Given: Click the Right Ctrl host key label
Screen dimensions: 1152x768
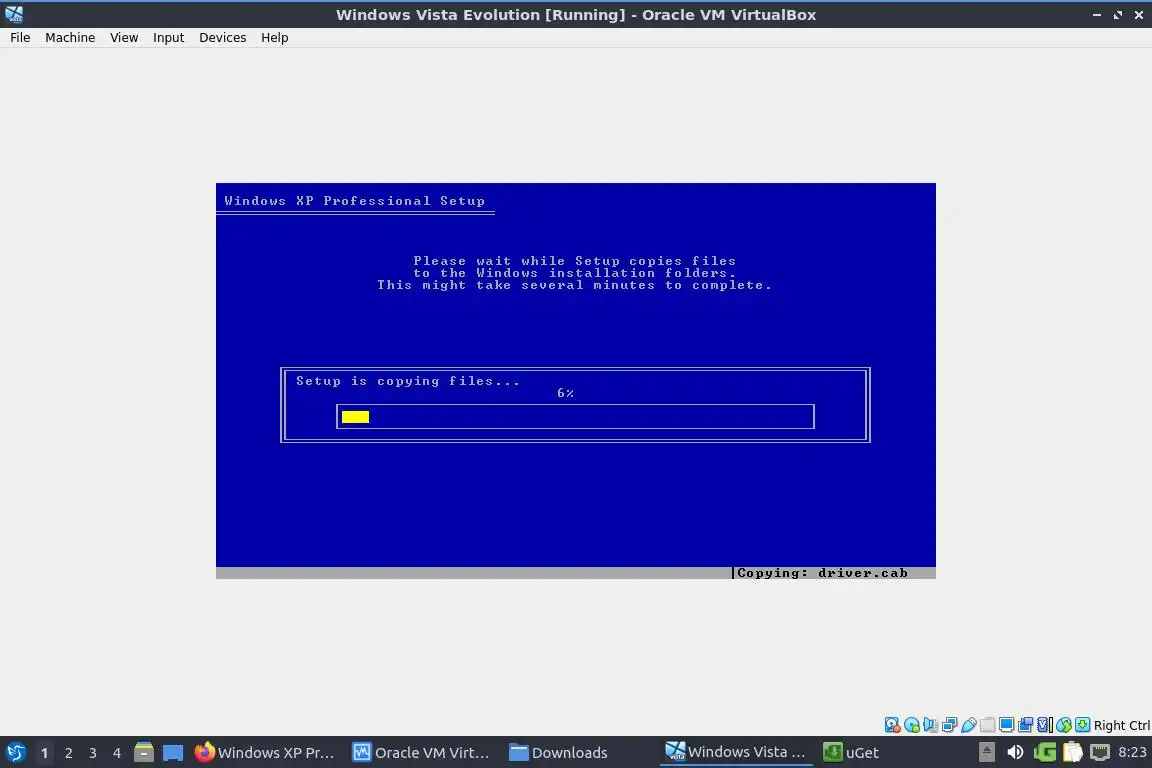Looking at the screenshot, I should (x=1122, y=725).
